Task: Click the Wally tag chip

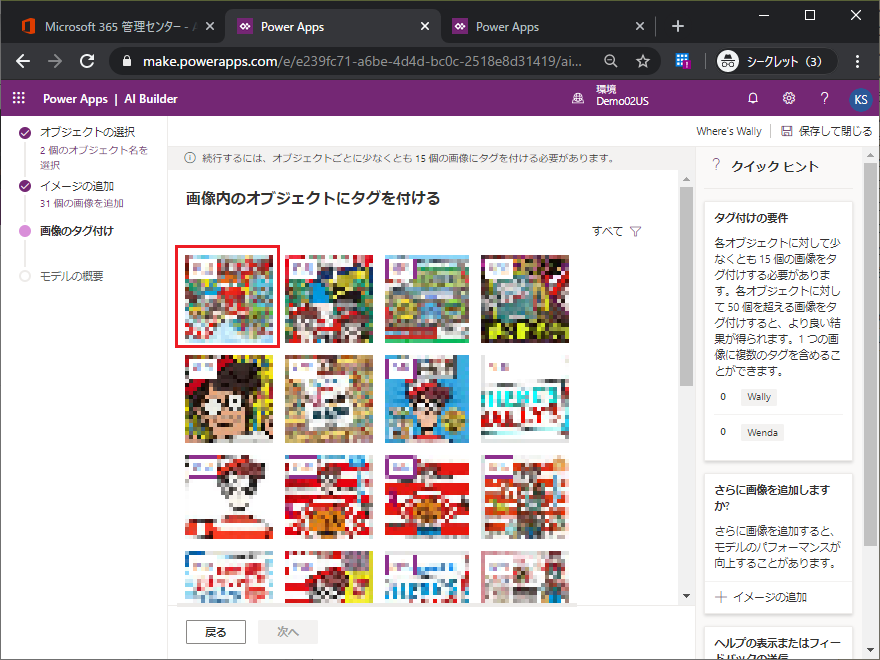Action: click(x=759, y=397)
